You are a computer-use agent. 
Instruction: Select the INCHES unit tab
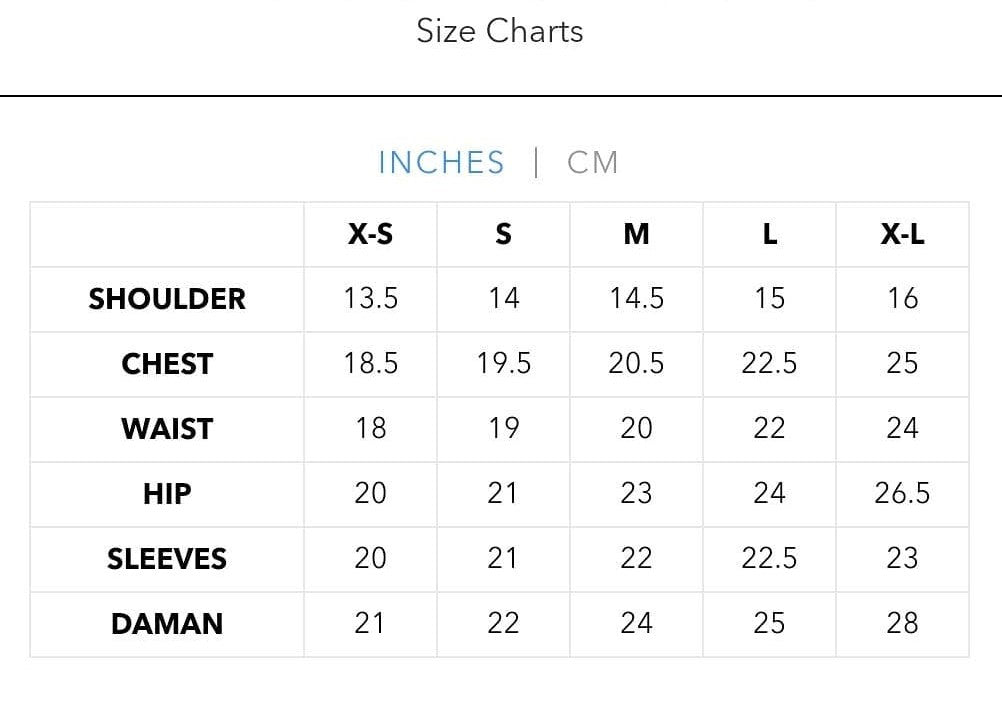pos(441,162)
